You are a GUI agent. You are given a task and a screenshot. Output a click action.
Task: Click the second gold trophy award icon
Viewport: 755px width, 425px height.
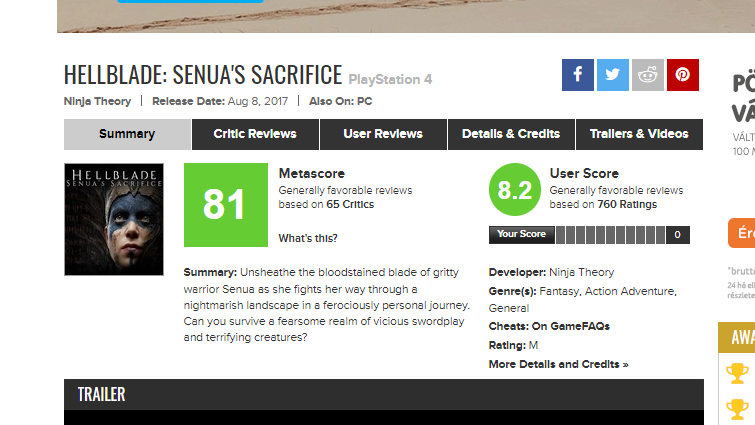[737, 408]
